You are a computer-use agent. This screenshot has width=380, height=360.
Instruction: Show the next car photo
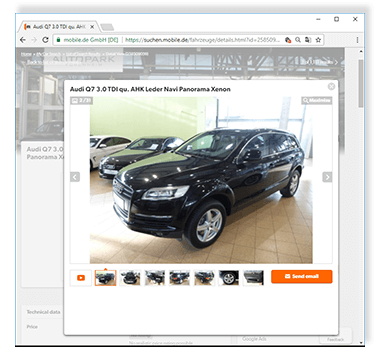pyautogui.click(x=327, y=177)
